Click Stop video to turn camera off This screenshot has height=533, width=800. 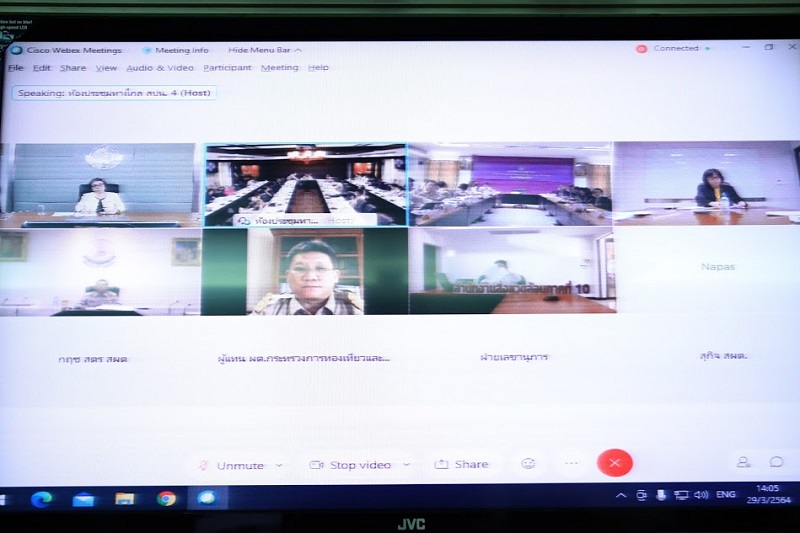tap(350, 465)
